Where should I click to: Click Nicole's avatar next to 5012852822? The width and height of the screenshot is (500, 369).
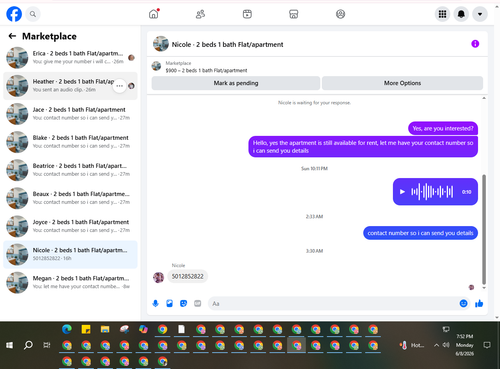coord(158,277)
